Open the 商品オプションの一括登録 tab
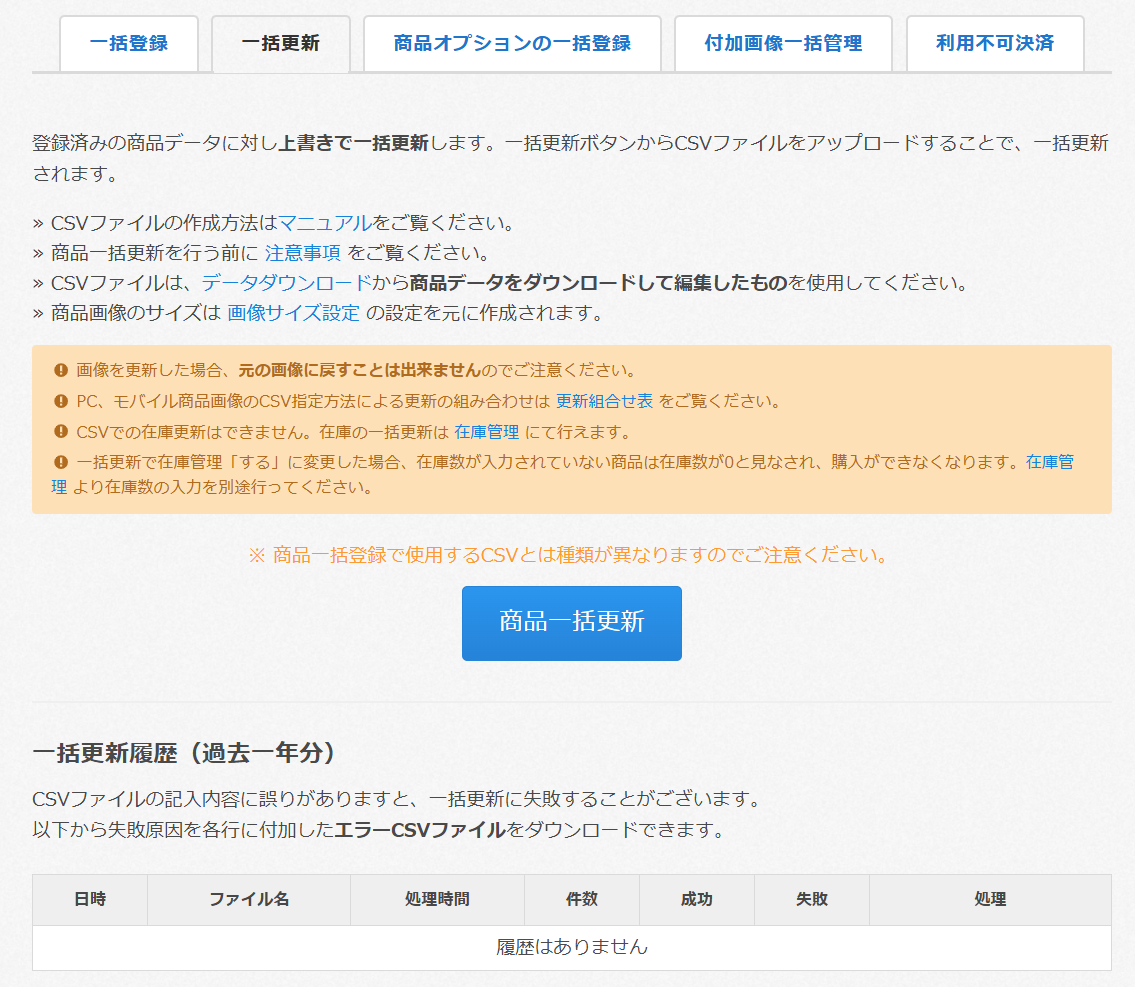 (x=512, y=44)
